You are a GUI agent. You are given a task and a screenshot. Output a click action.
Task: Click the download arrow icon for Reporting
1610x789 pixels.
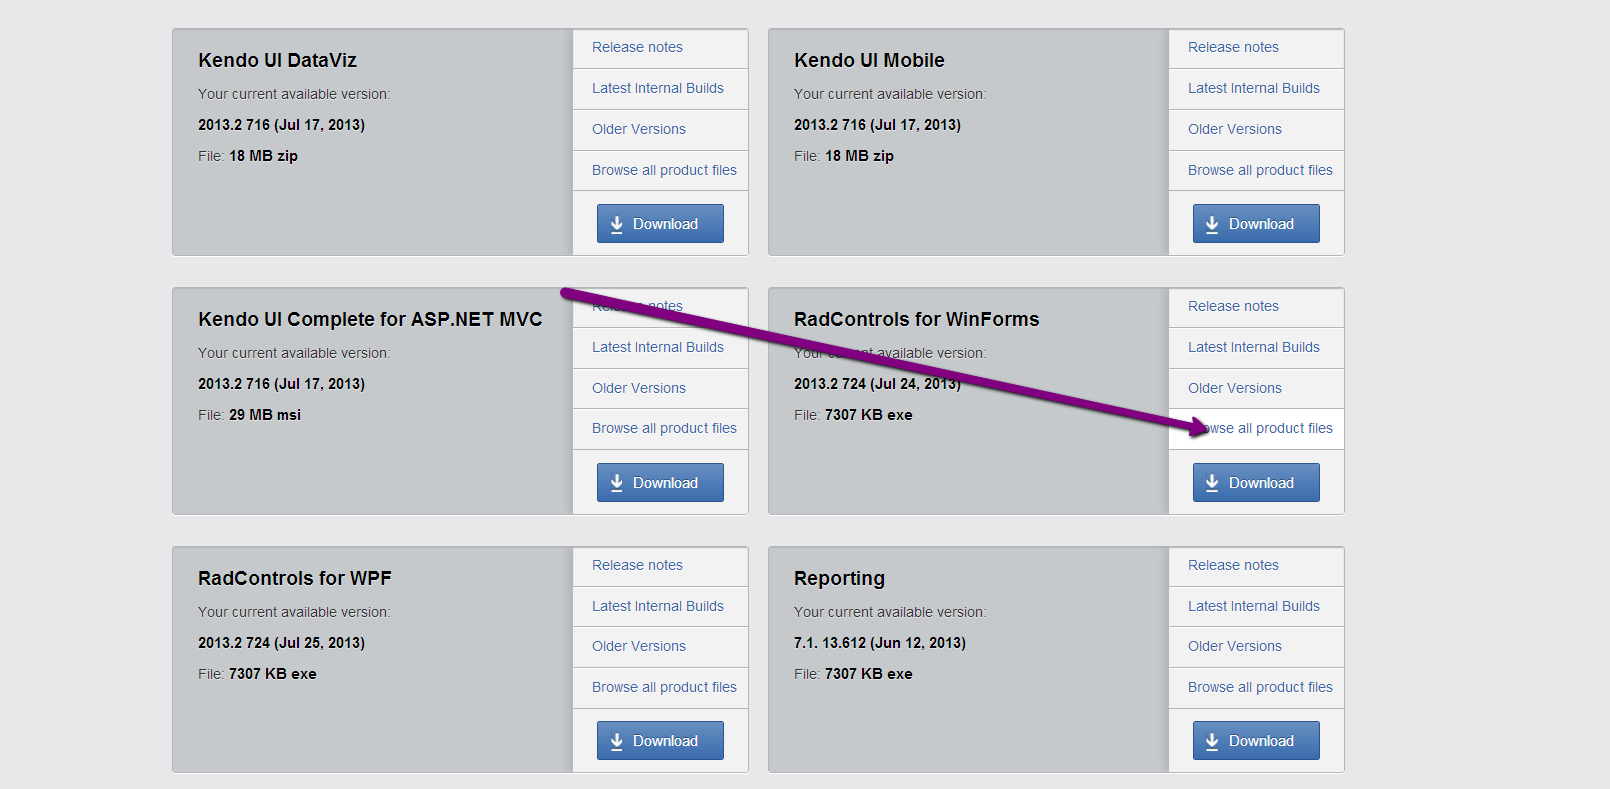(x=1212, y=741)
